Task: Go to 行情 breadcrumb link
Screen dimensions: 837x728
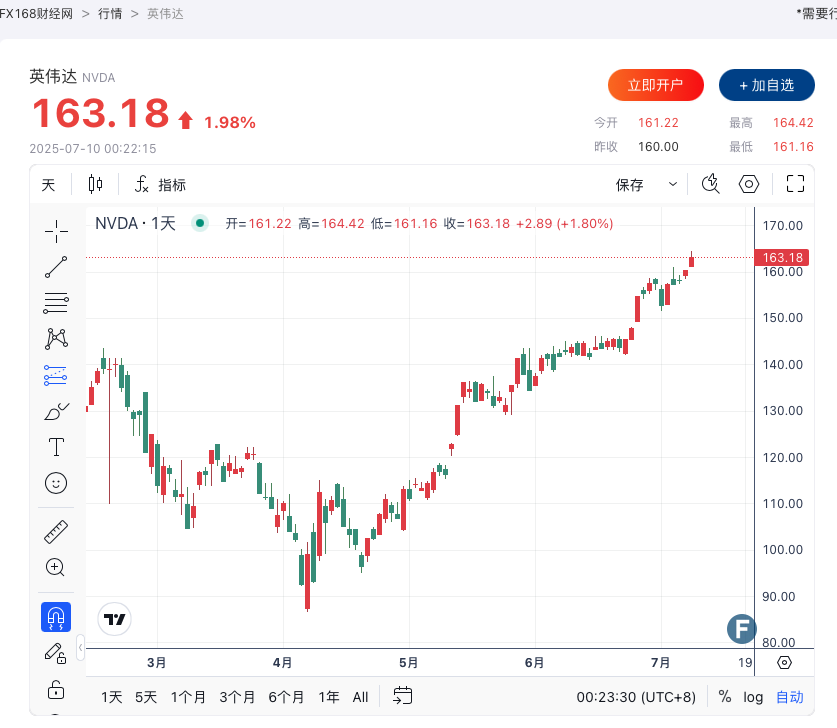Action: tap(110, 14)
